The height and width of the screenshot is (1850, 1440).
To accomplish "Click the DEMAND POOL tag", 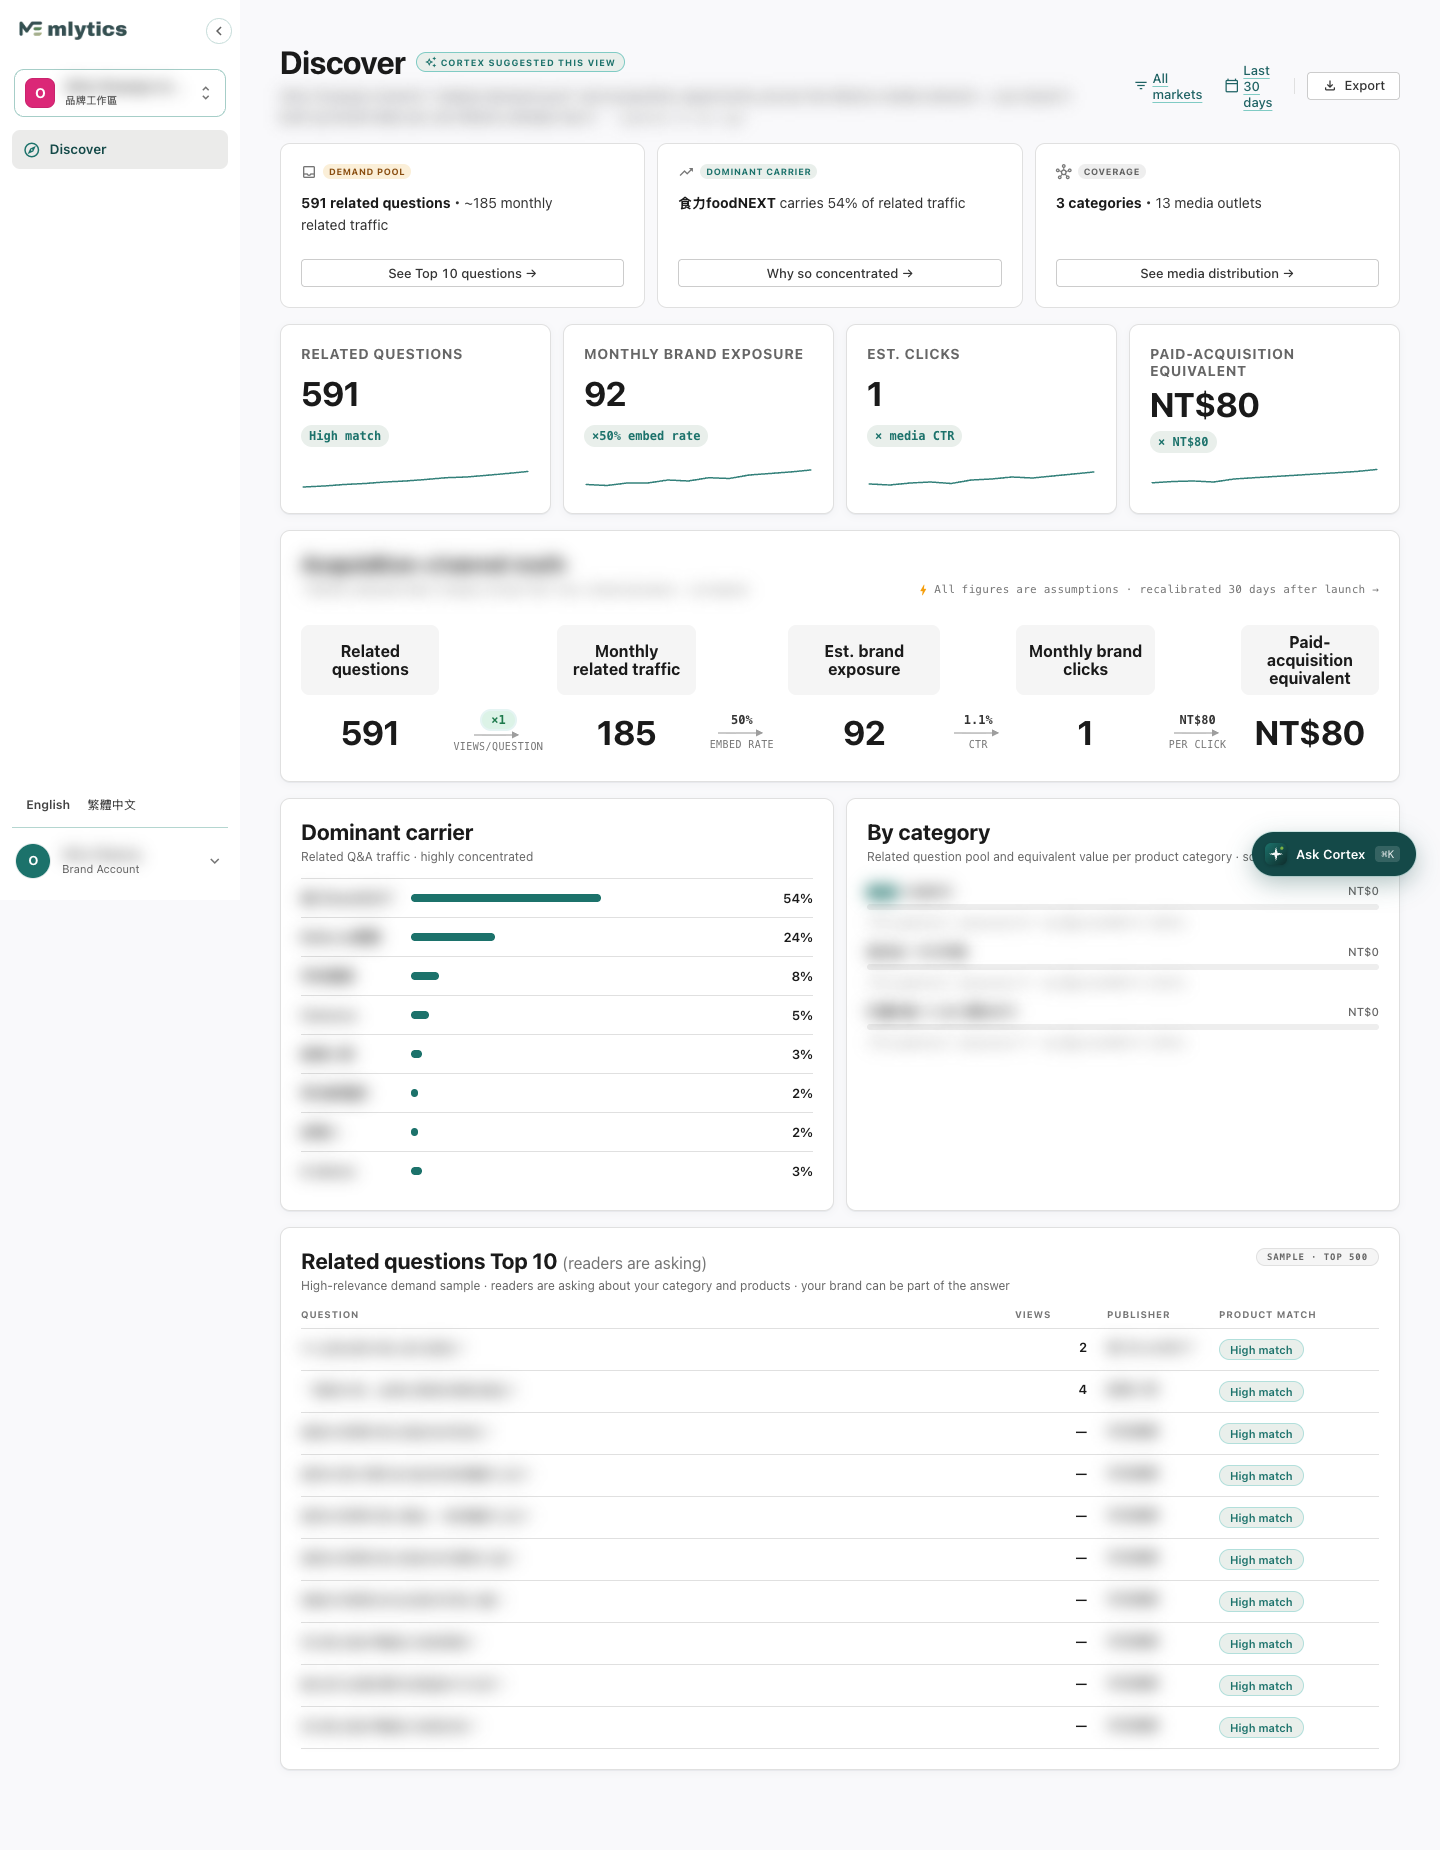I will pyautogui.click(x=367, y=172).
